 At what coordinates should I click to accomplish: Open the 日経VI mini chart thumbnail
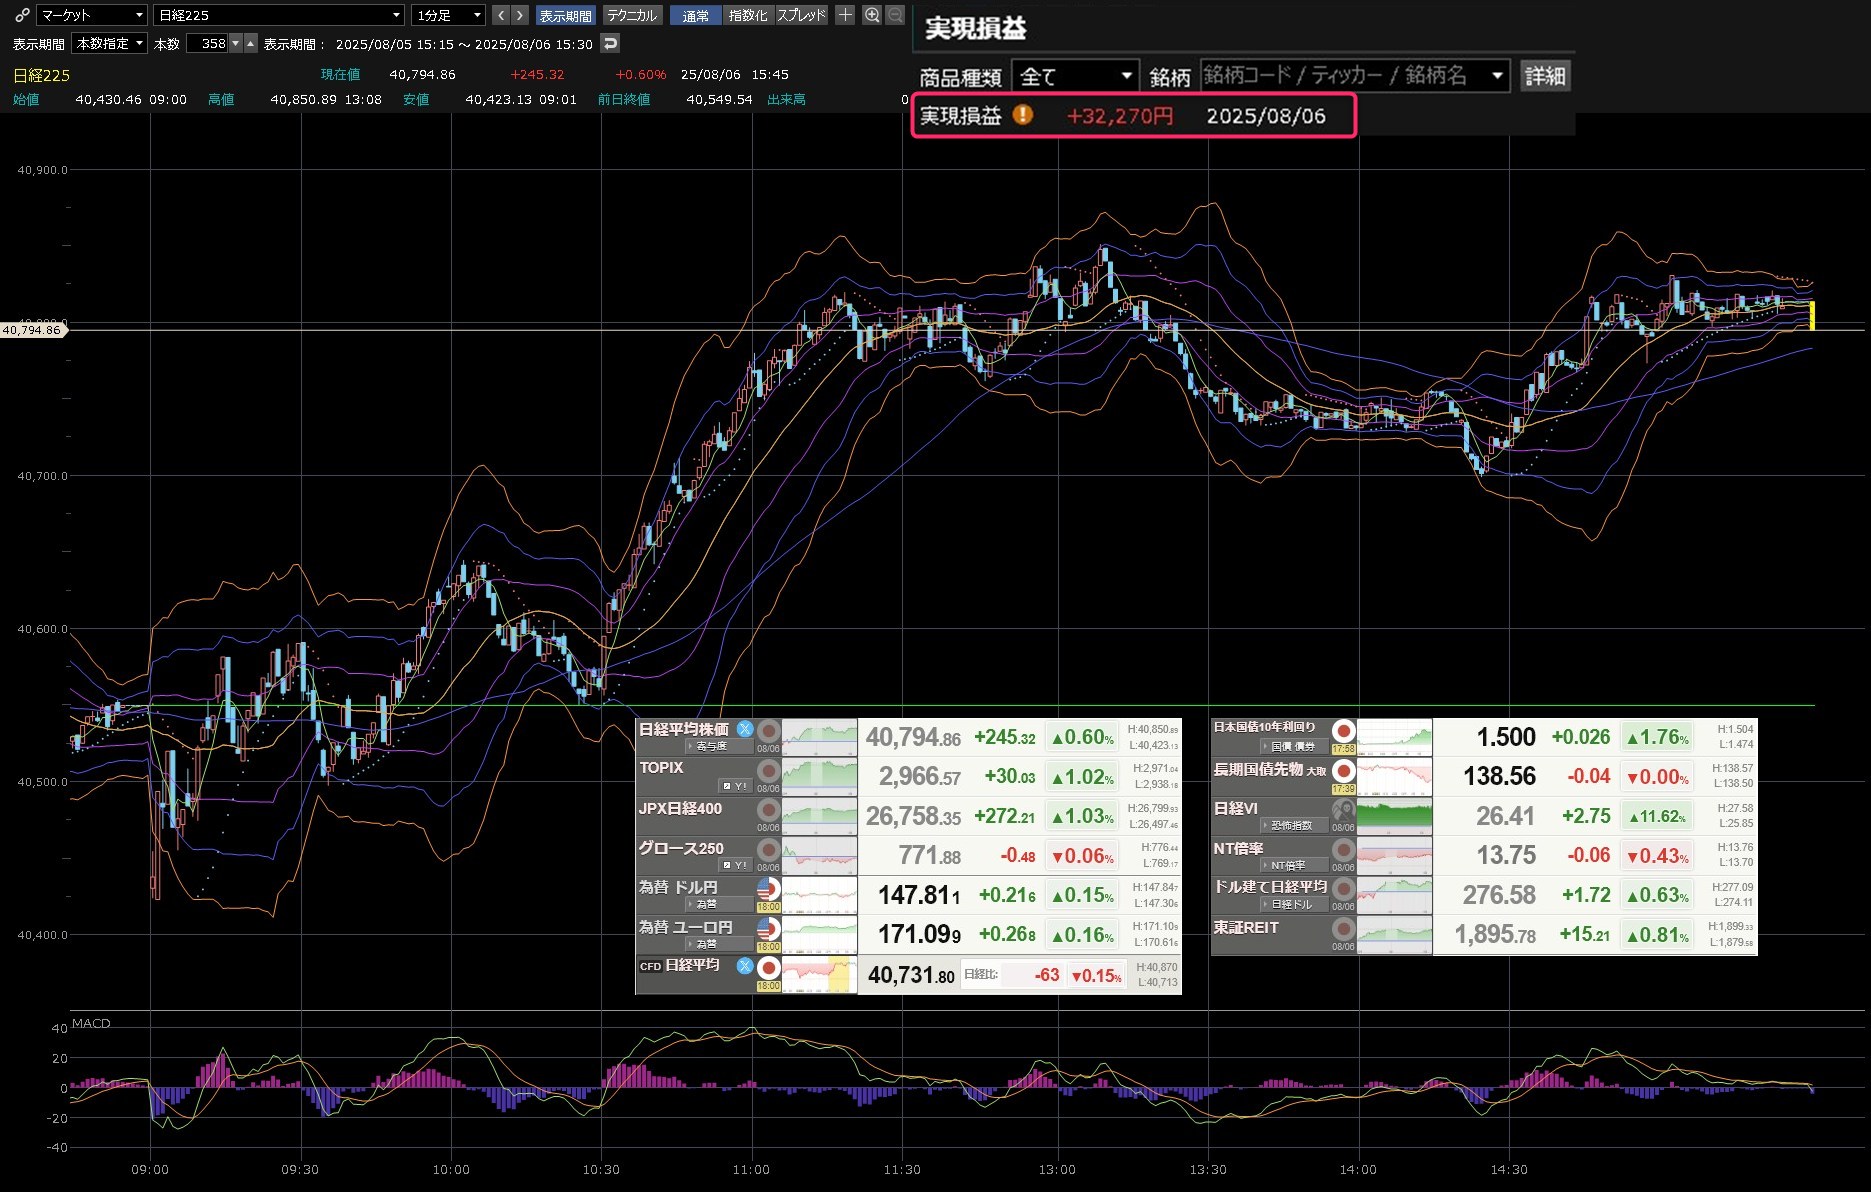click(x=1394, y=816)
